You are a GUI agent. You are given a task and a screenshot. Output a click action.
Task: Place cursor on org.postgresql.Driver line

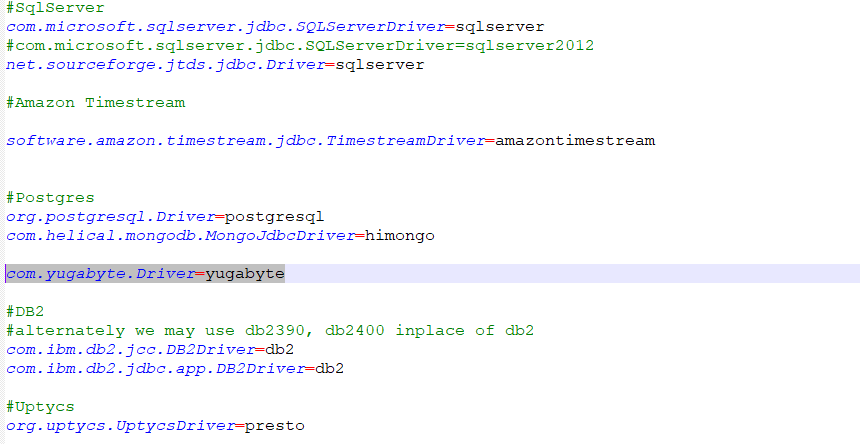[x=165, y=217]
